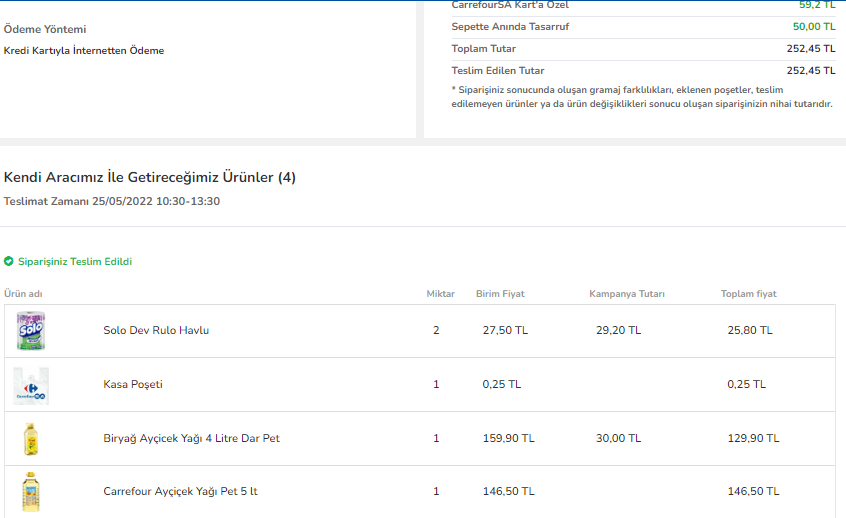Image resolution: width=846 pixels, height=518 pixels.
Task: Click the footnote about gramaj farklılıkları
Action: click(642, 97)
